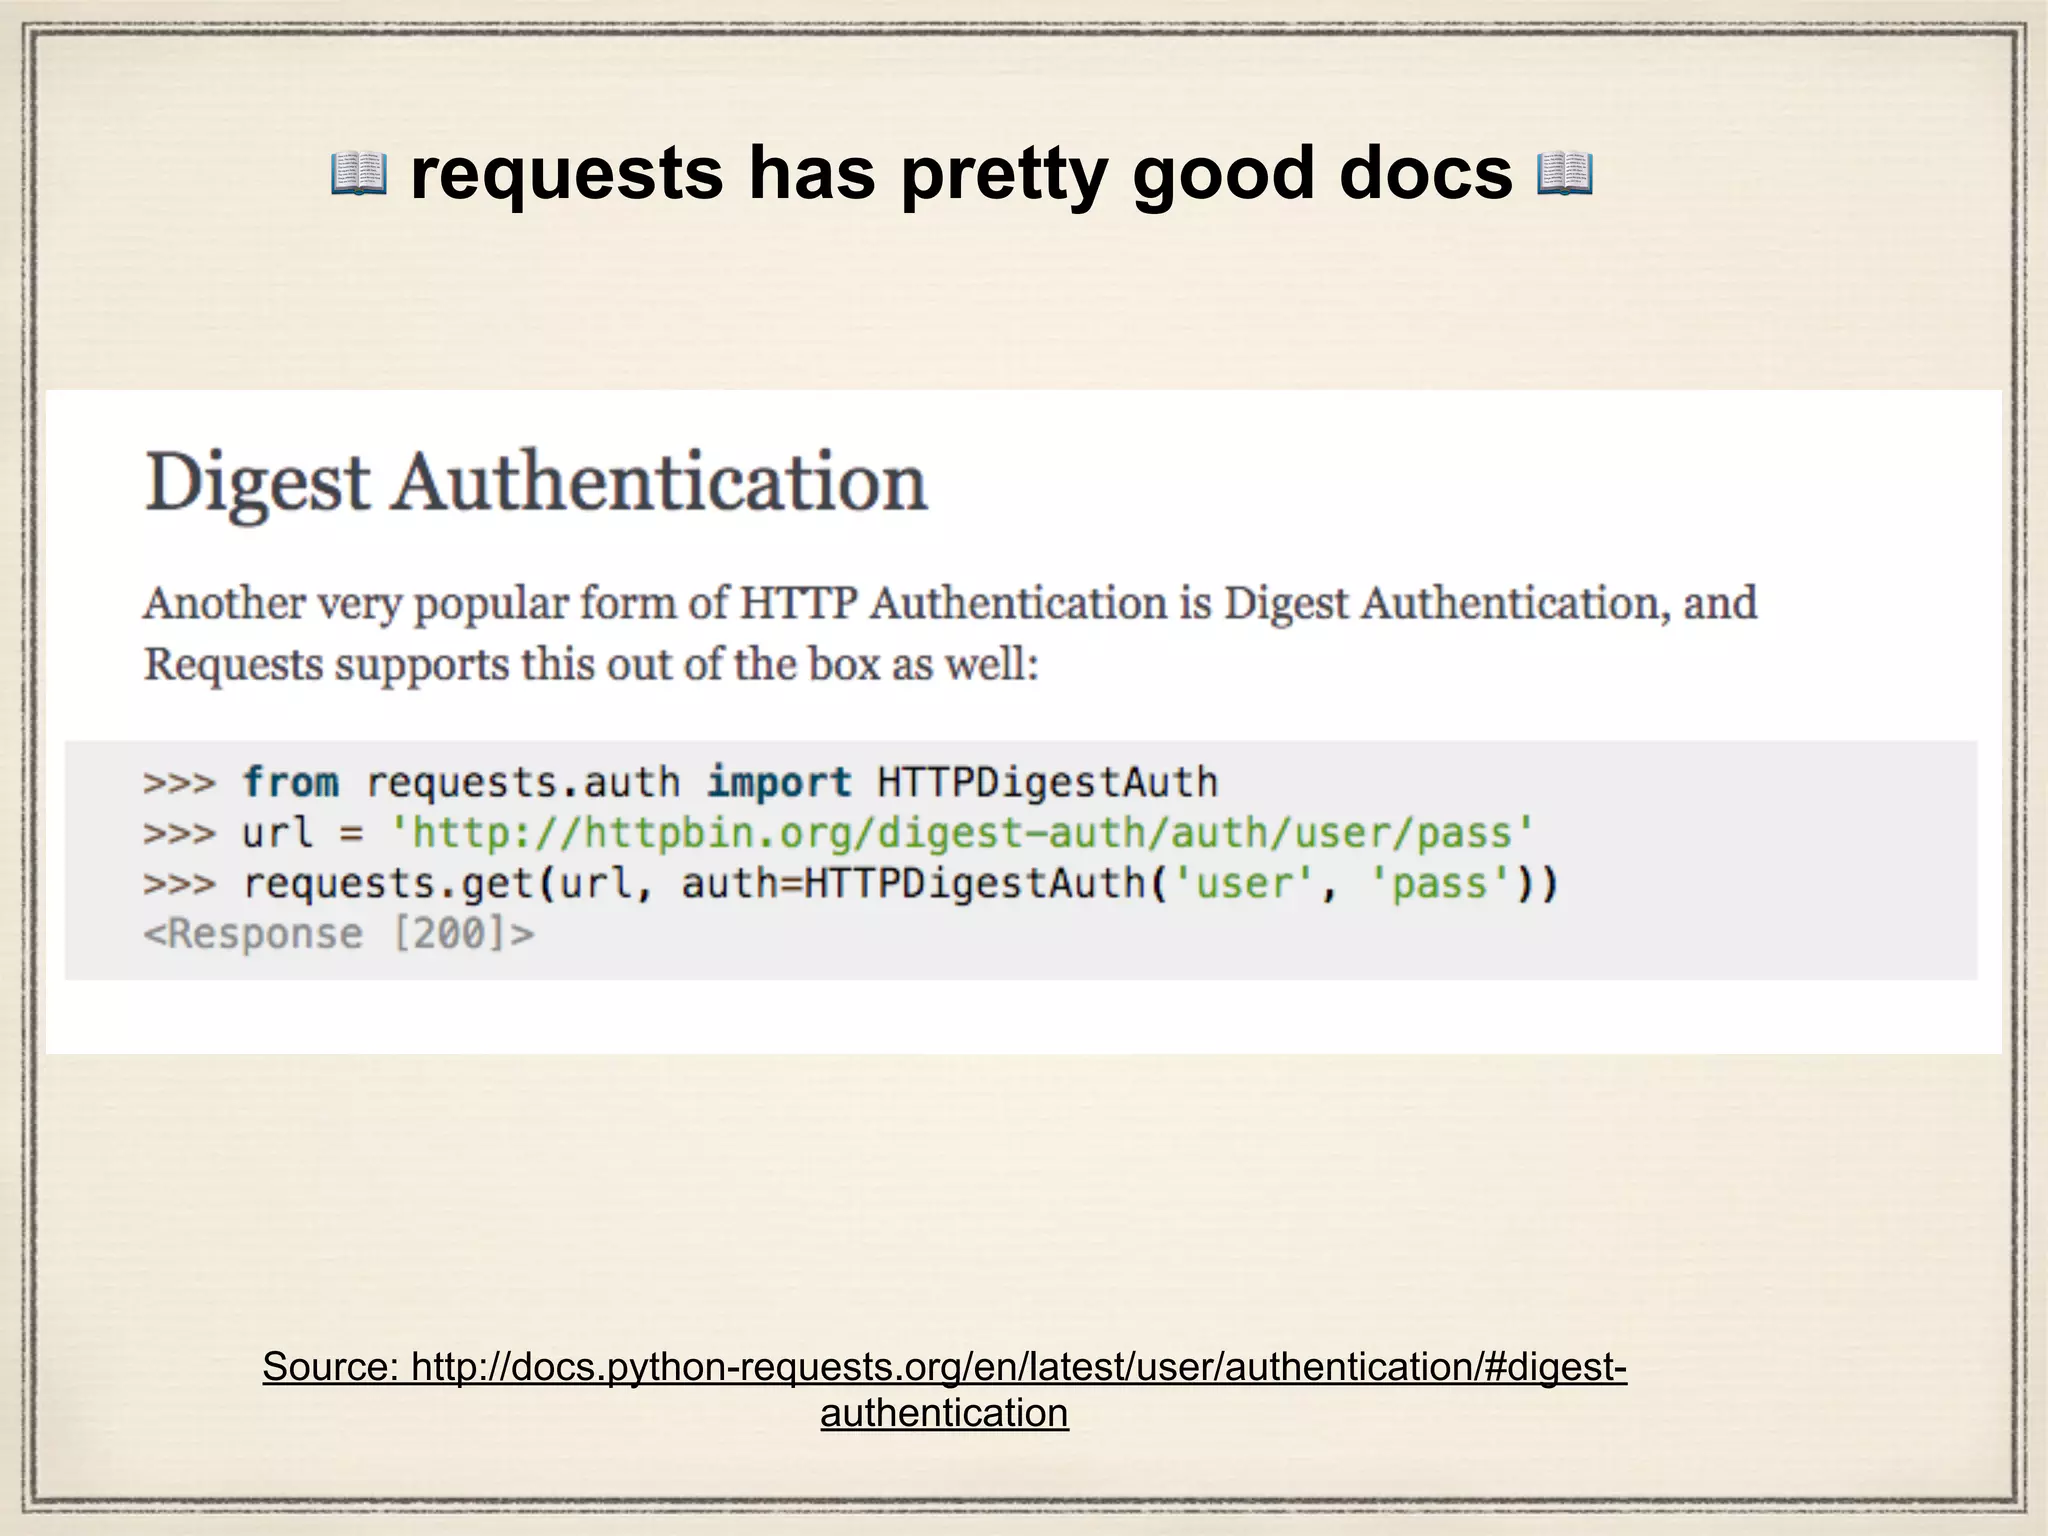Click the right open book emoji icon
The height and width of the screenshot is (1536, 2048).
(1564, 174)
